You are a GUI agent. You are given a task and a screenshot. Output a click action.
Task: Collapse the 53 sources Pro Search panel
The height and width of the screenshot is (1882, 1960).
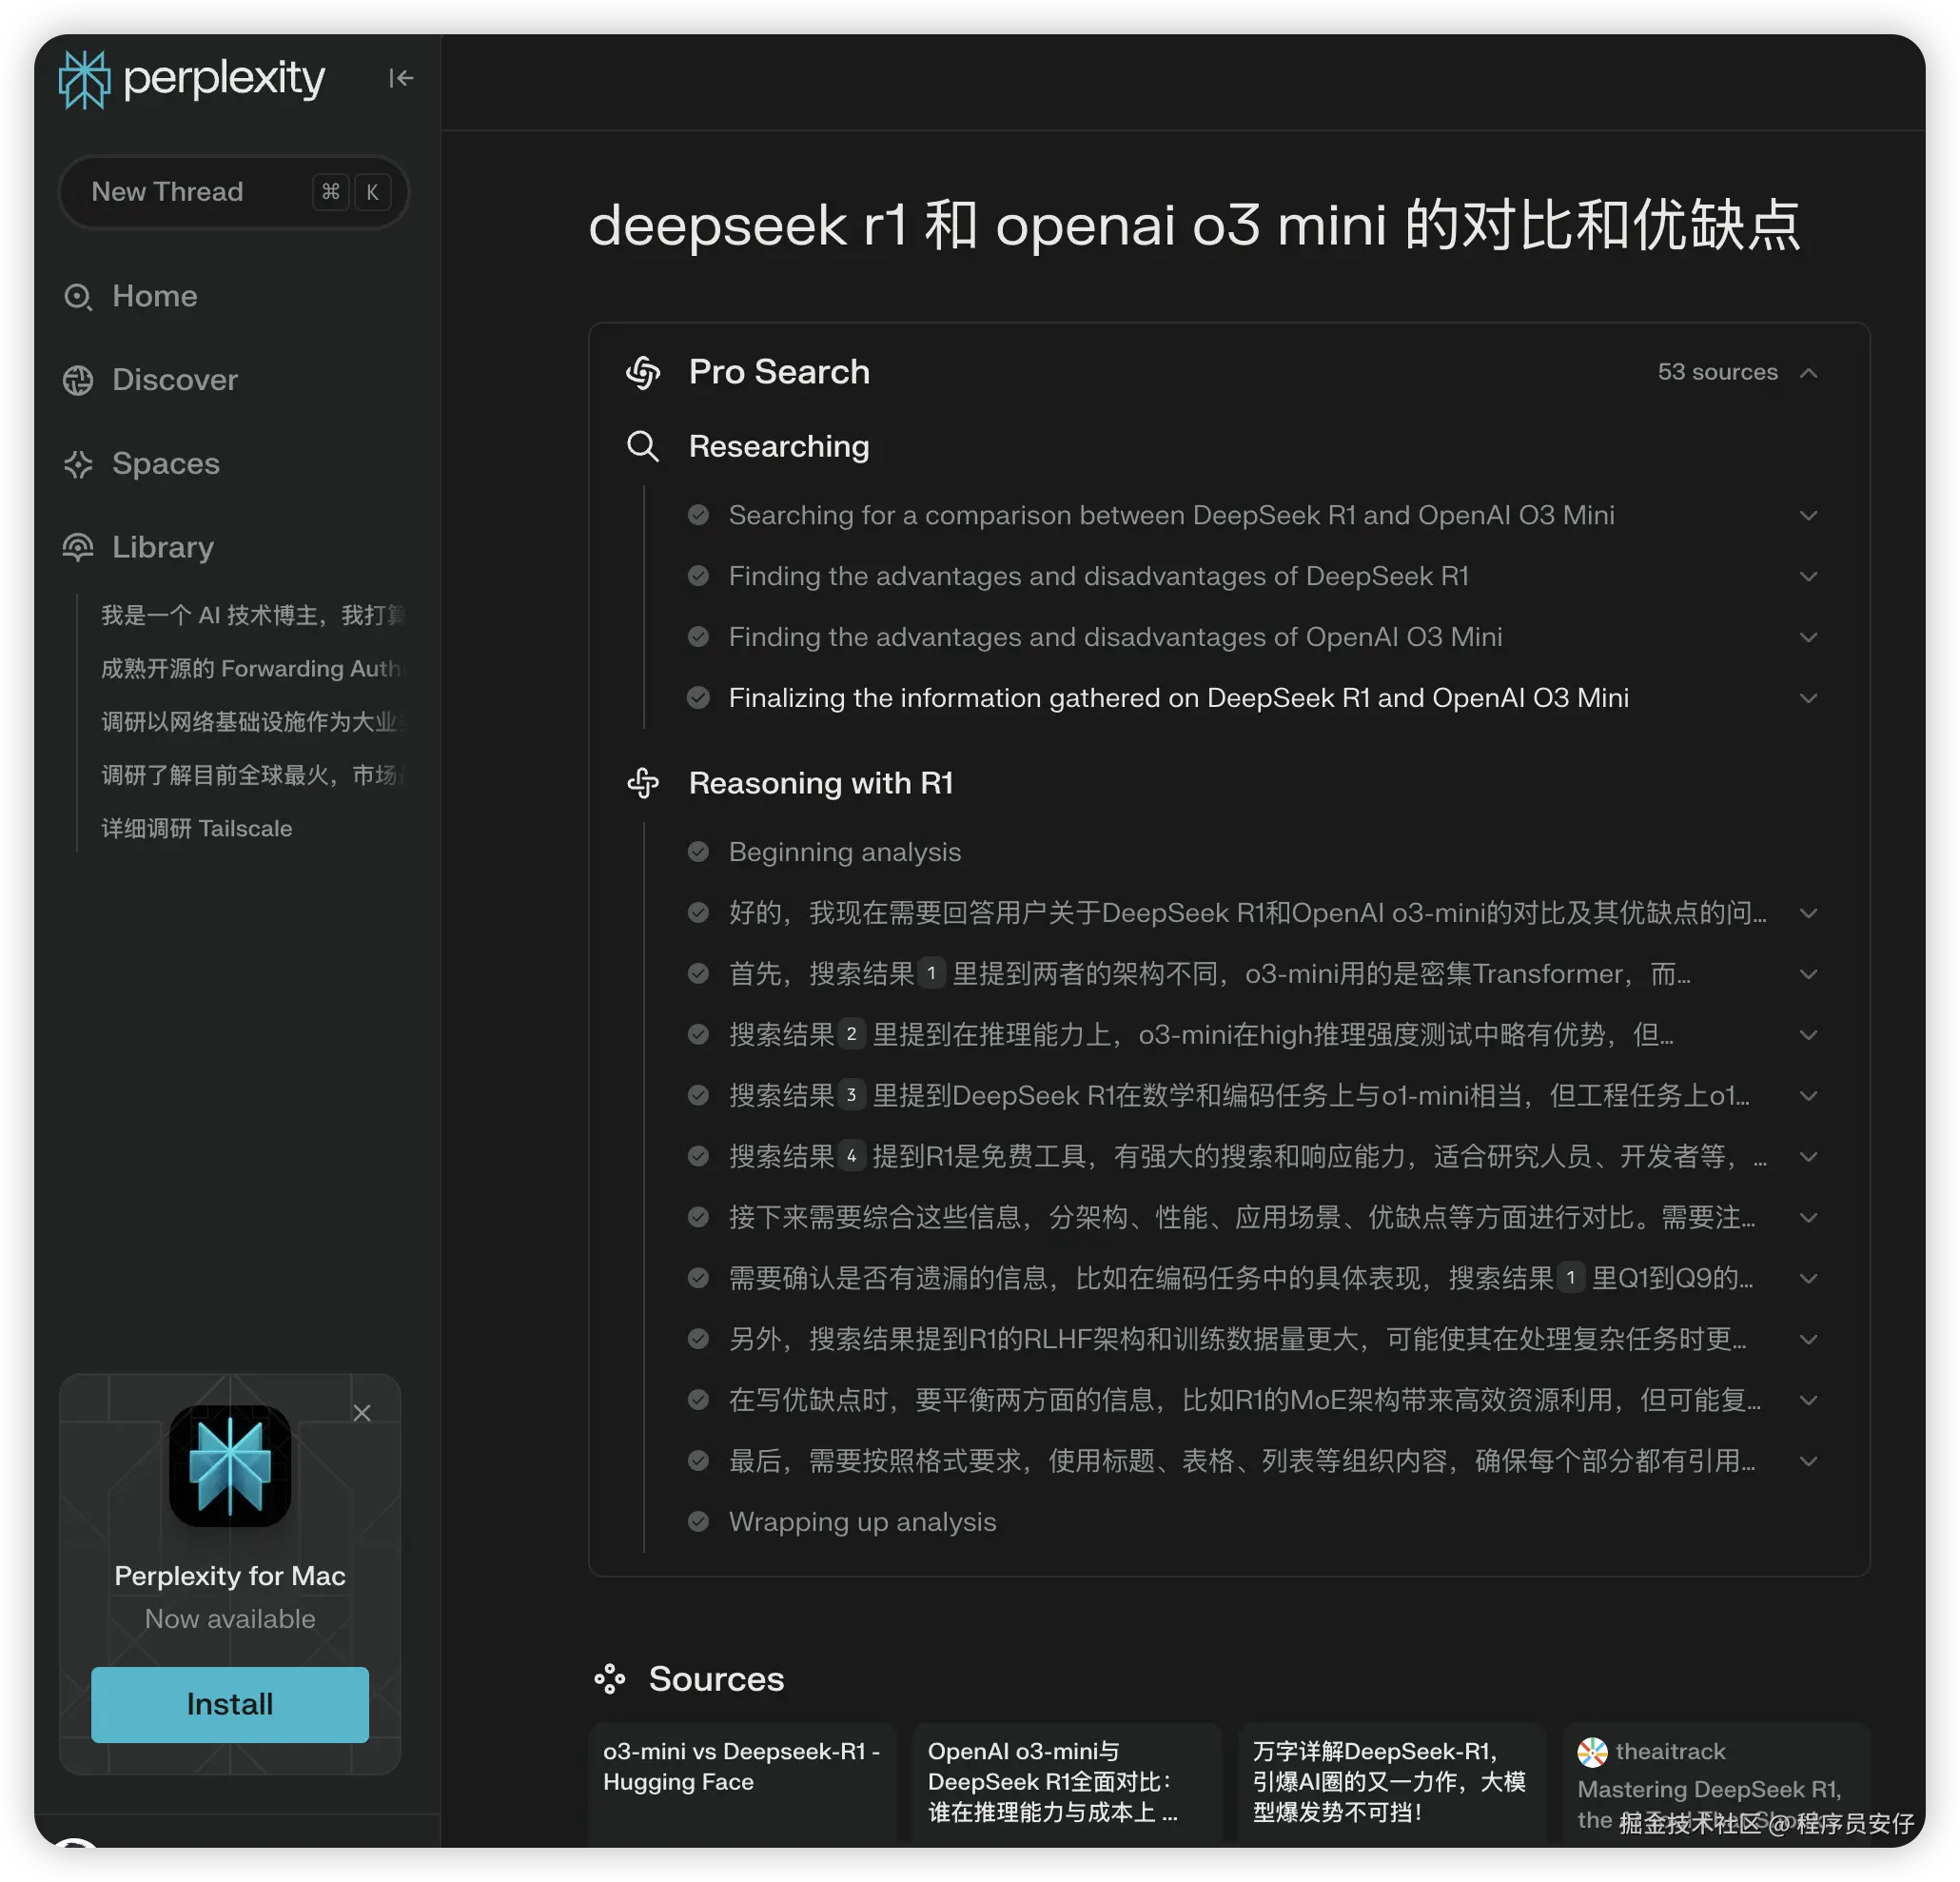(1808, 372)
